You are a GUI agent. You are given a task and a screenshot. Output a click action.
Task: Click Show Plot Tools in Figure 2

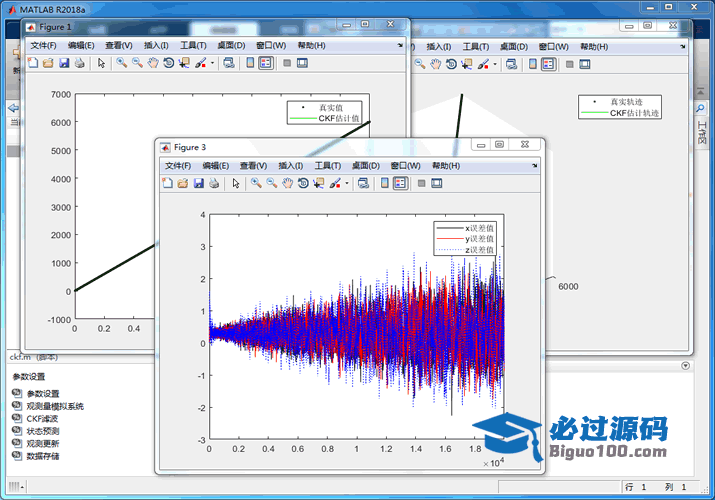tap(585, 64)
